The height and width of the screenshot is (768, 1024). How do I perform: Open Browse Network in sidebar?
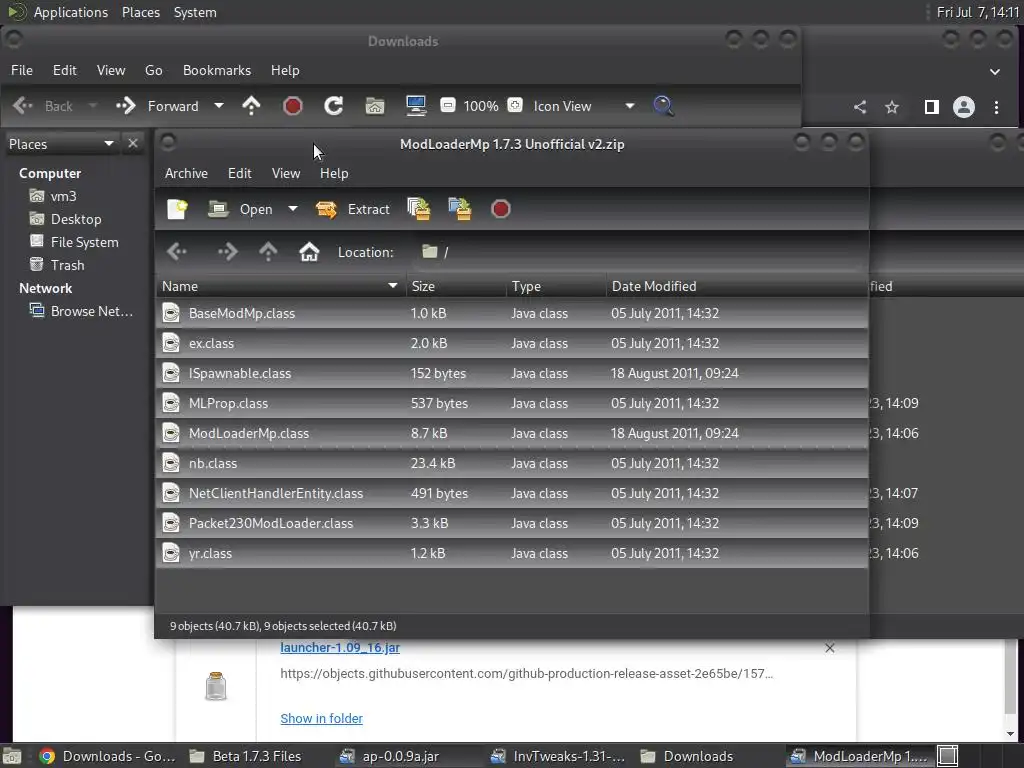(82, 311)
